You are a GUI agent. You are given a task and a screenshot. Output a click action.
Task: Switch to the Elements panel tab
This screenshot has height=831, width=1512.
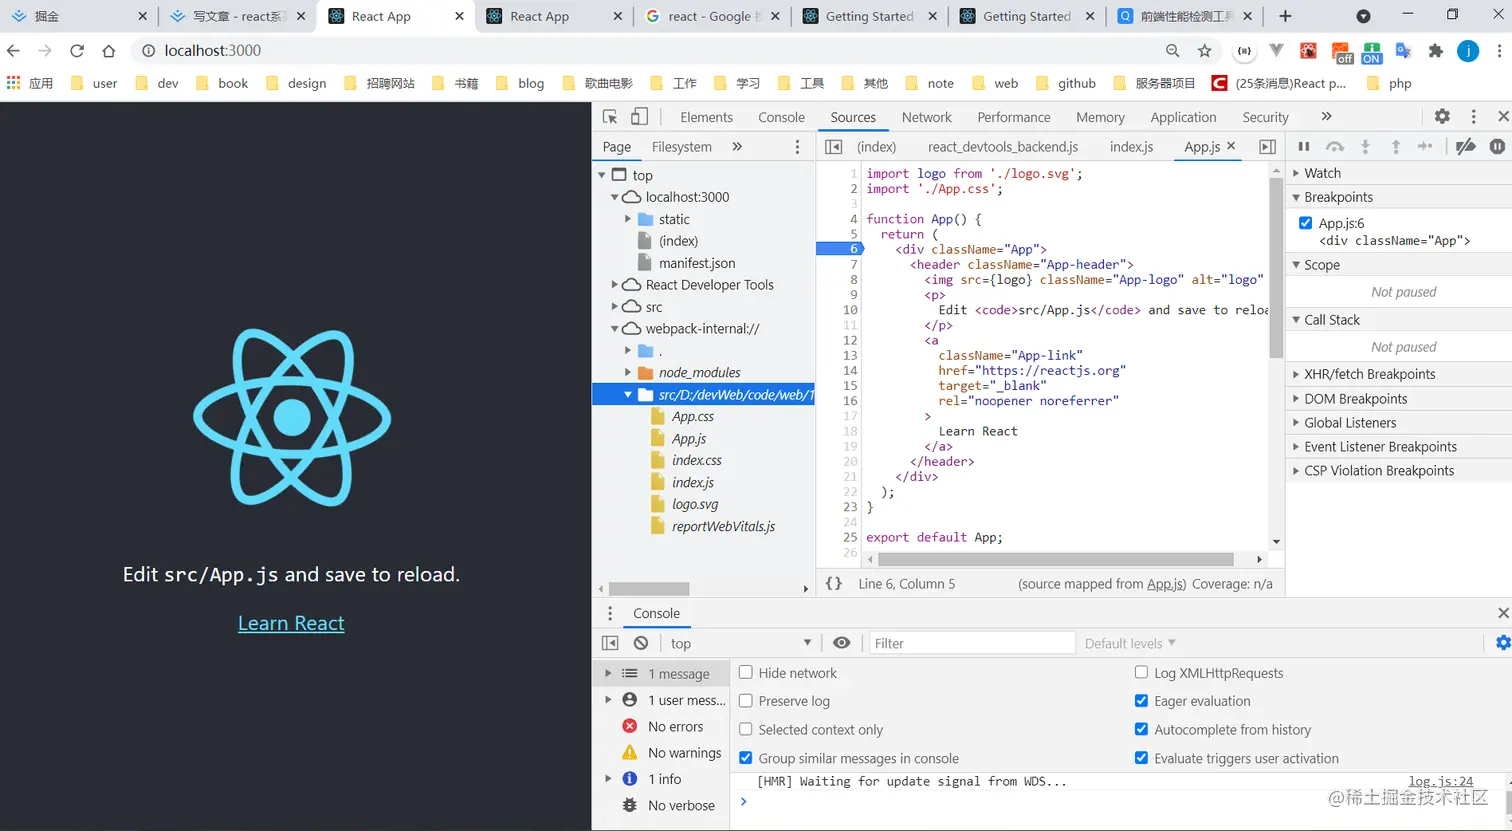(706, 117)
